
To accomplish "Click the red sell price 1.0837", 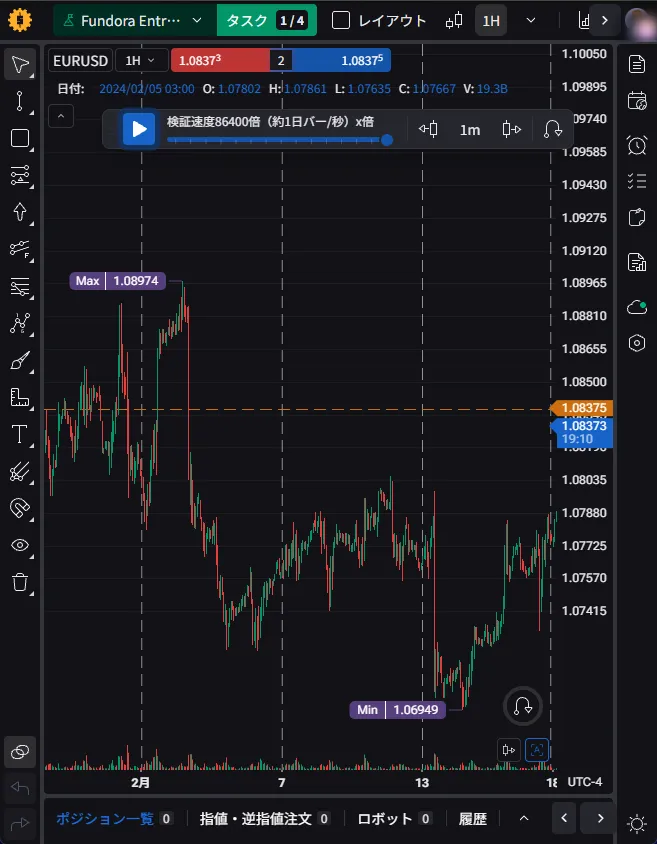I will tap(220, 60).
